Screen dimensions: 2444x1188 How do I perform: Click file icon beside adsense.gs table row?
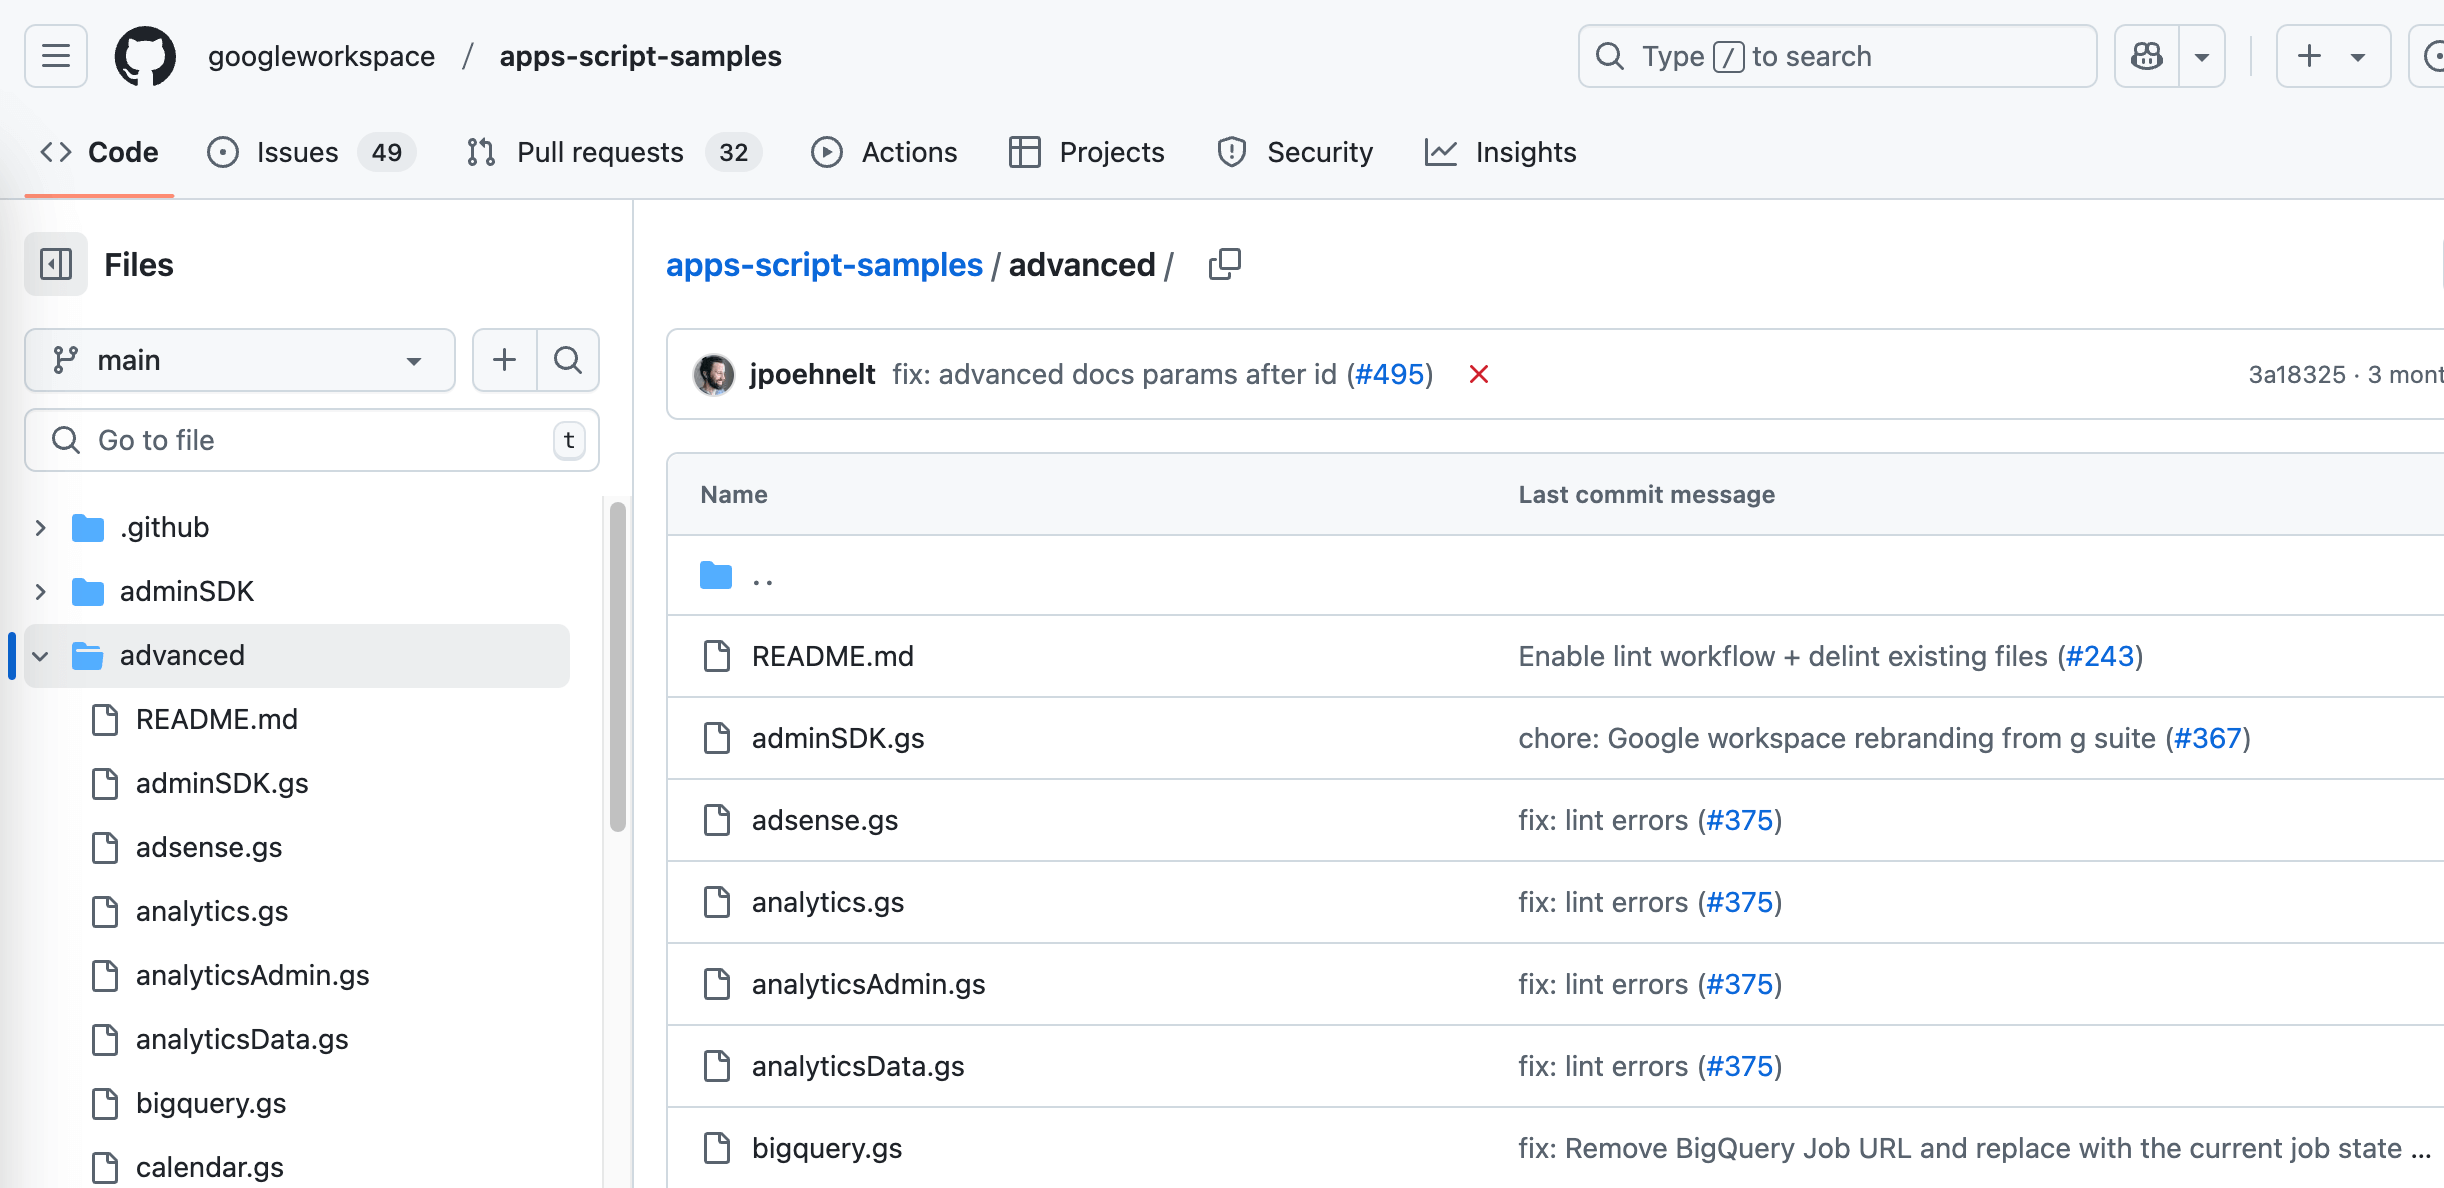[x=717, y=820]
